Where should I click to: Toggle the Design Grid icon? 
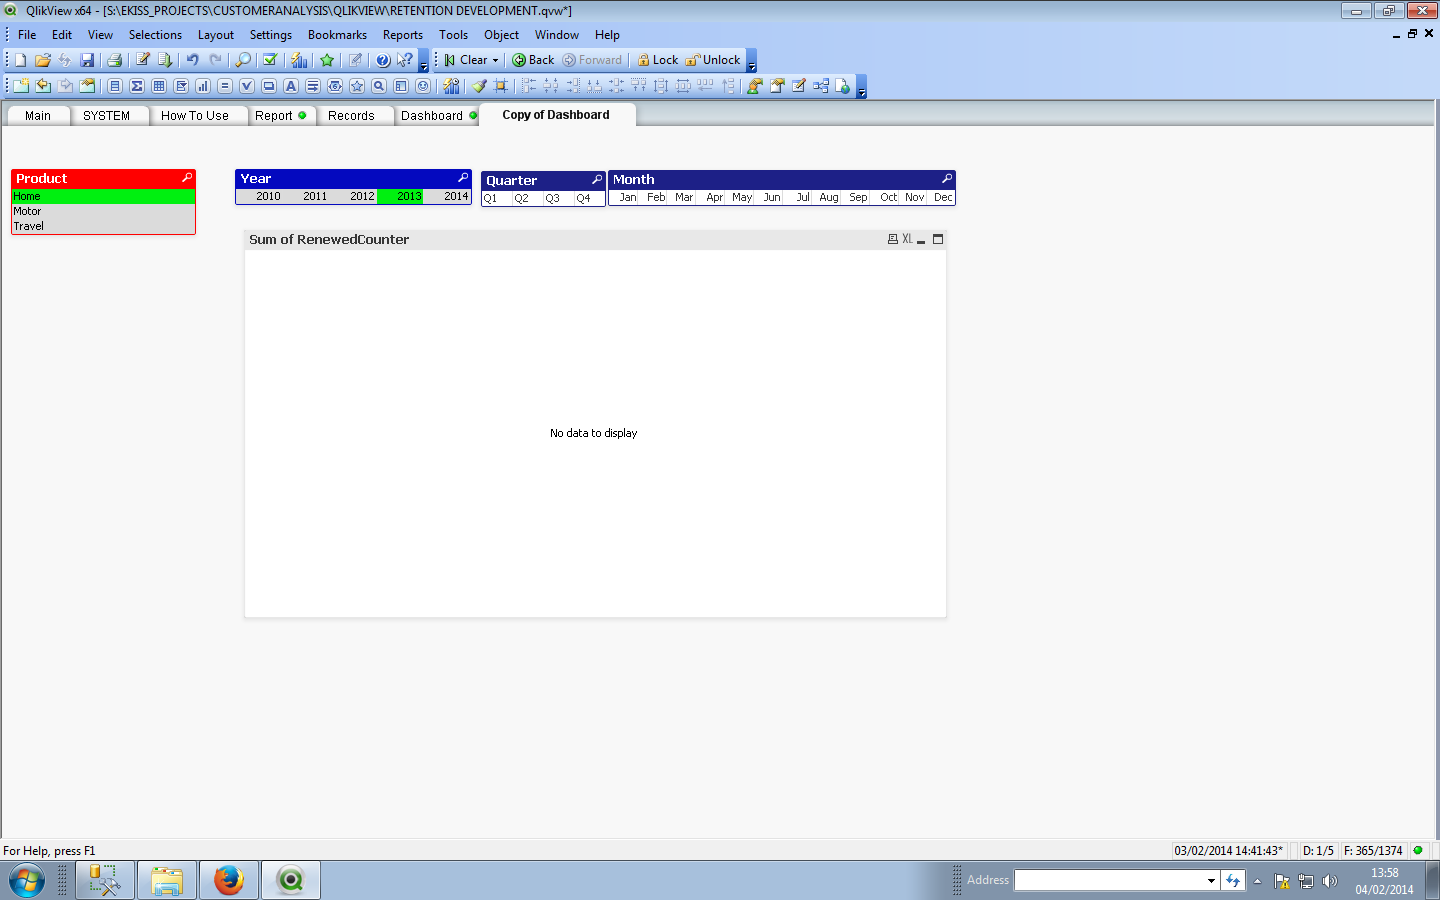pyautogui.click(x=501, y=86)
